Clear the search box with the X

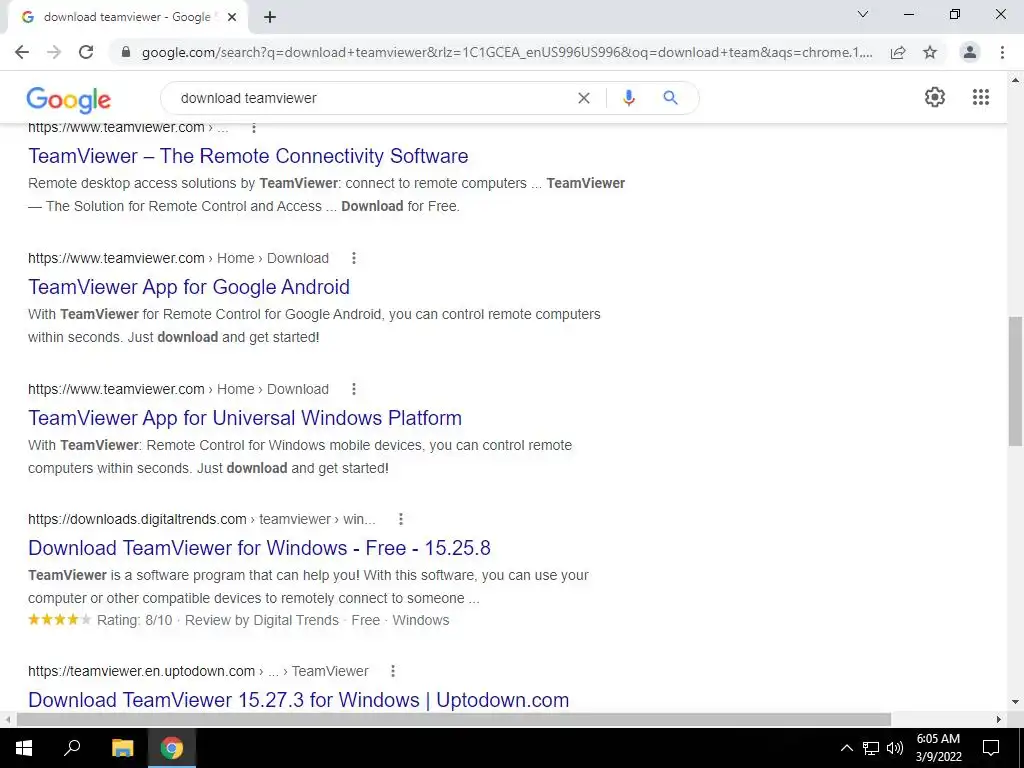584,98
